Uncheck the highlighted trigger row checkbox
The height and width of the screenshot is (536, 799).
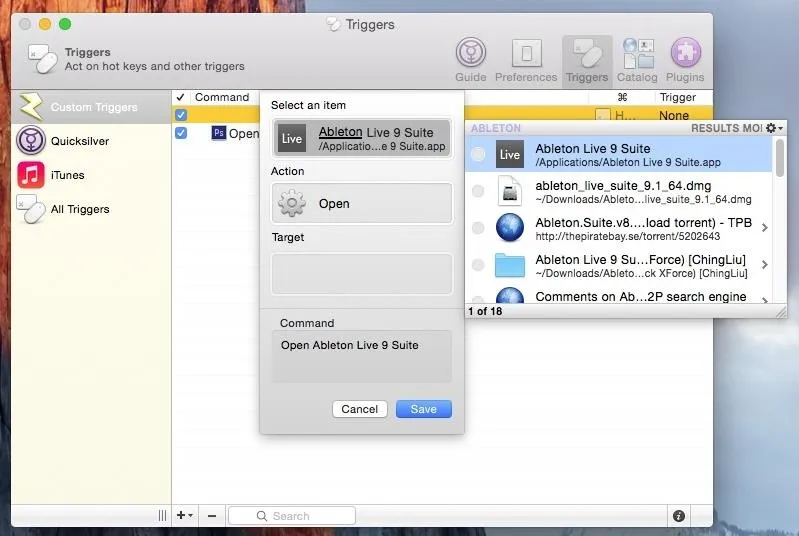(180, 115)
